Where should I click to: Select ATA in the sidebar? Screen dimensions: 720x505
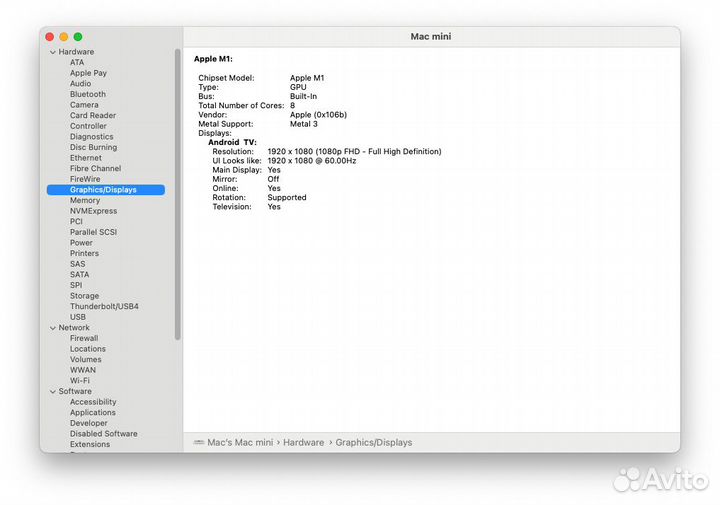point(77,62)
